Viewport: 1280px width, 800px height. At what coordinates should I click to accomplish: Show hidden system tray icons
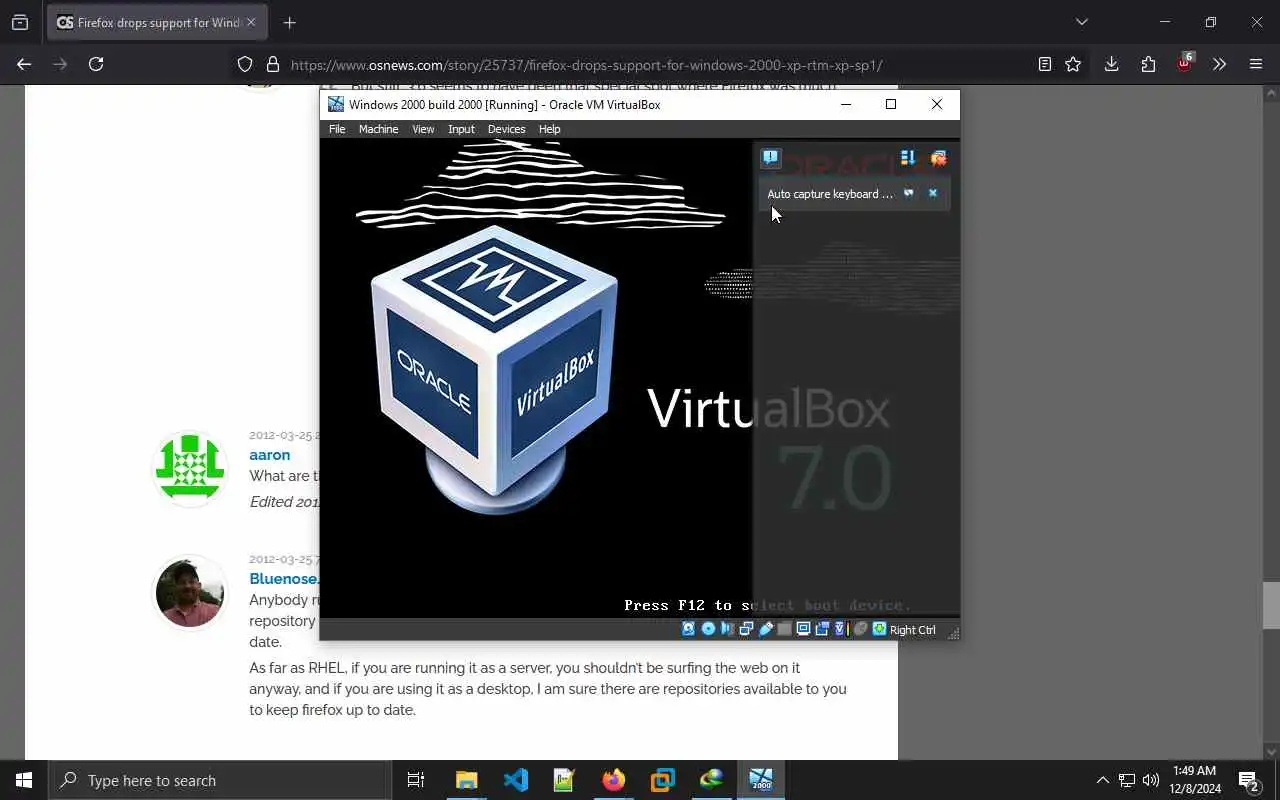tap(1103, 780)
